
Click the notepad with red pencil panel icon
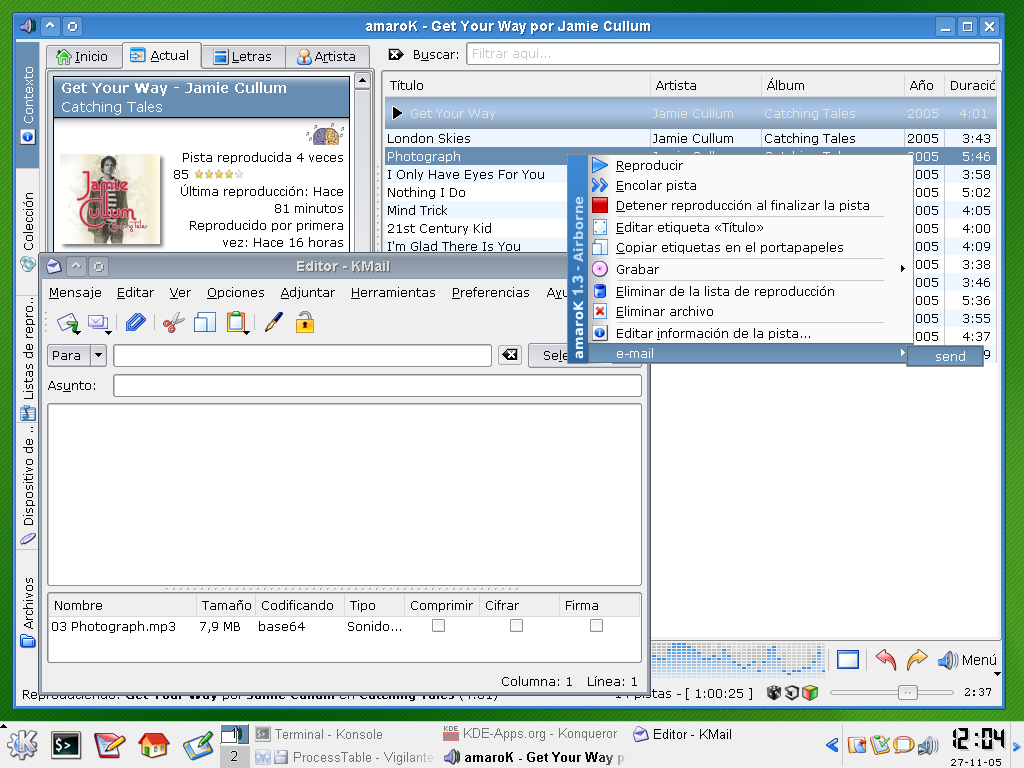[x=109, y=744]
